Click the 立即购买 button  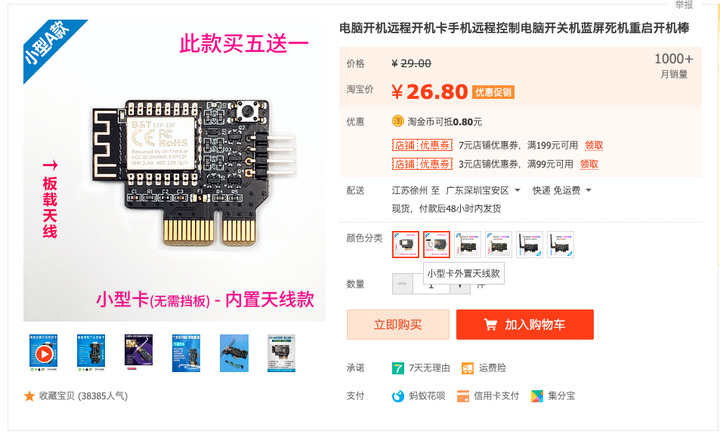tap(398, 325)
